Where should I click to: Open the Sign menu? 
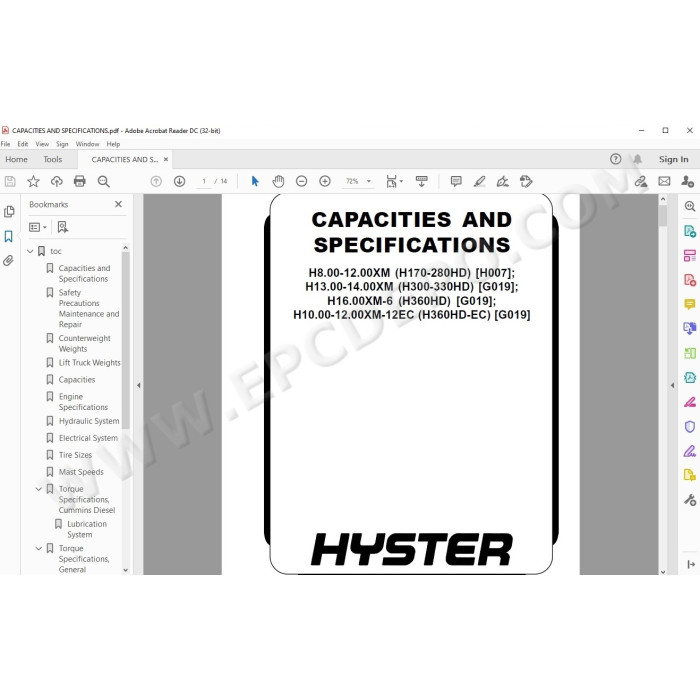(x=62, y=144)
